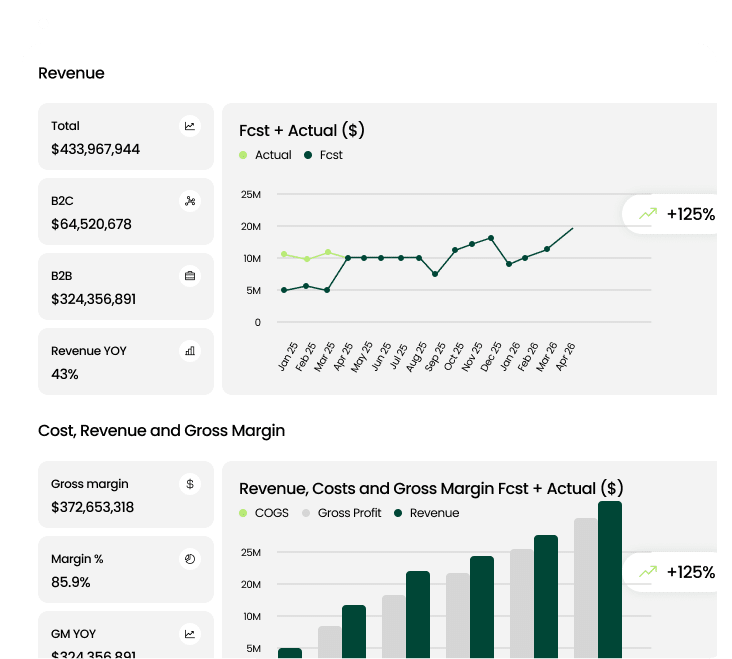This screenshot has height=659, width=732.
Task: Click the upward trend arrow in revenue +125% badge
Action: tap(648, 214)
